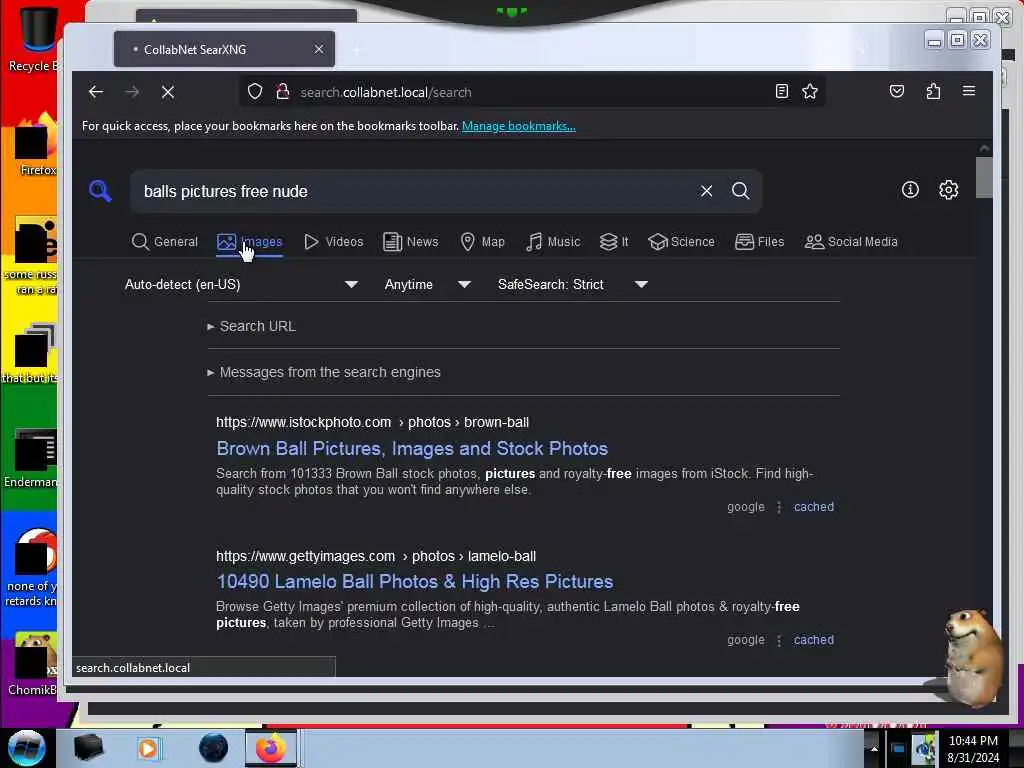This screenshot has height=768, width=1024.
Task: Open SearXNG preferences gear icon
Action: pos(948,190)
